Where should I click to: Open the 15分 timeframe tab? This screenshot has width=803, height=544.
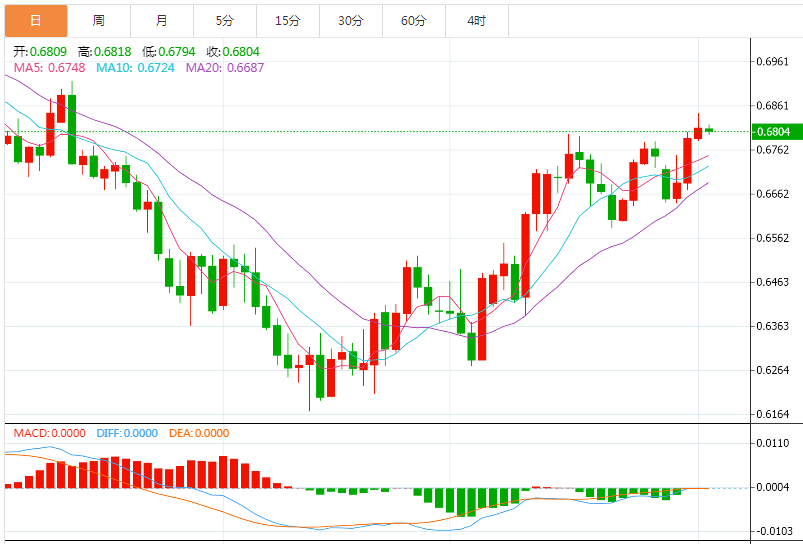[288, 21]
